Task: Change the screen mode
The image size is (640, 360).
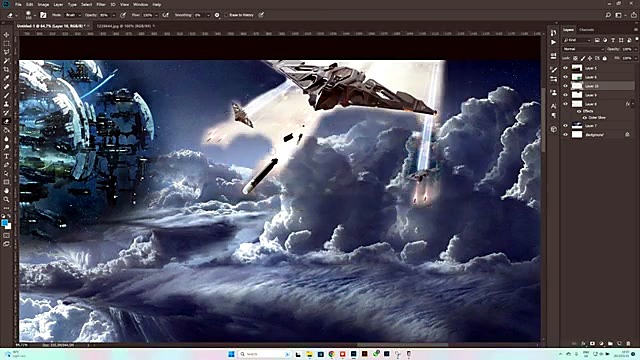Action: (7, 244)
